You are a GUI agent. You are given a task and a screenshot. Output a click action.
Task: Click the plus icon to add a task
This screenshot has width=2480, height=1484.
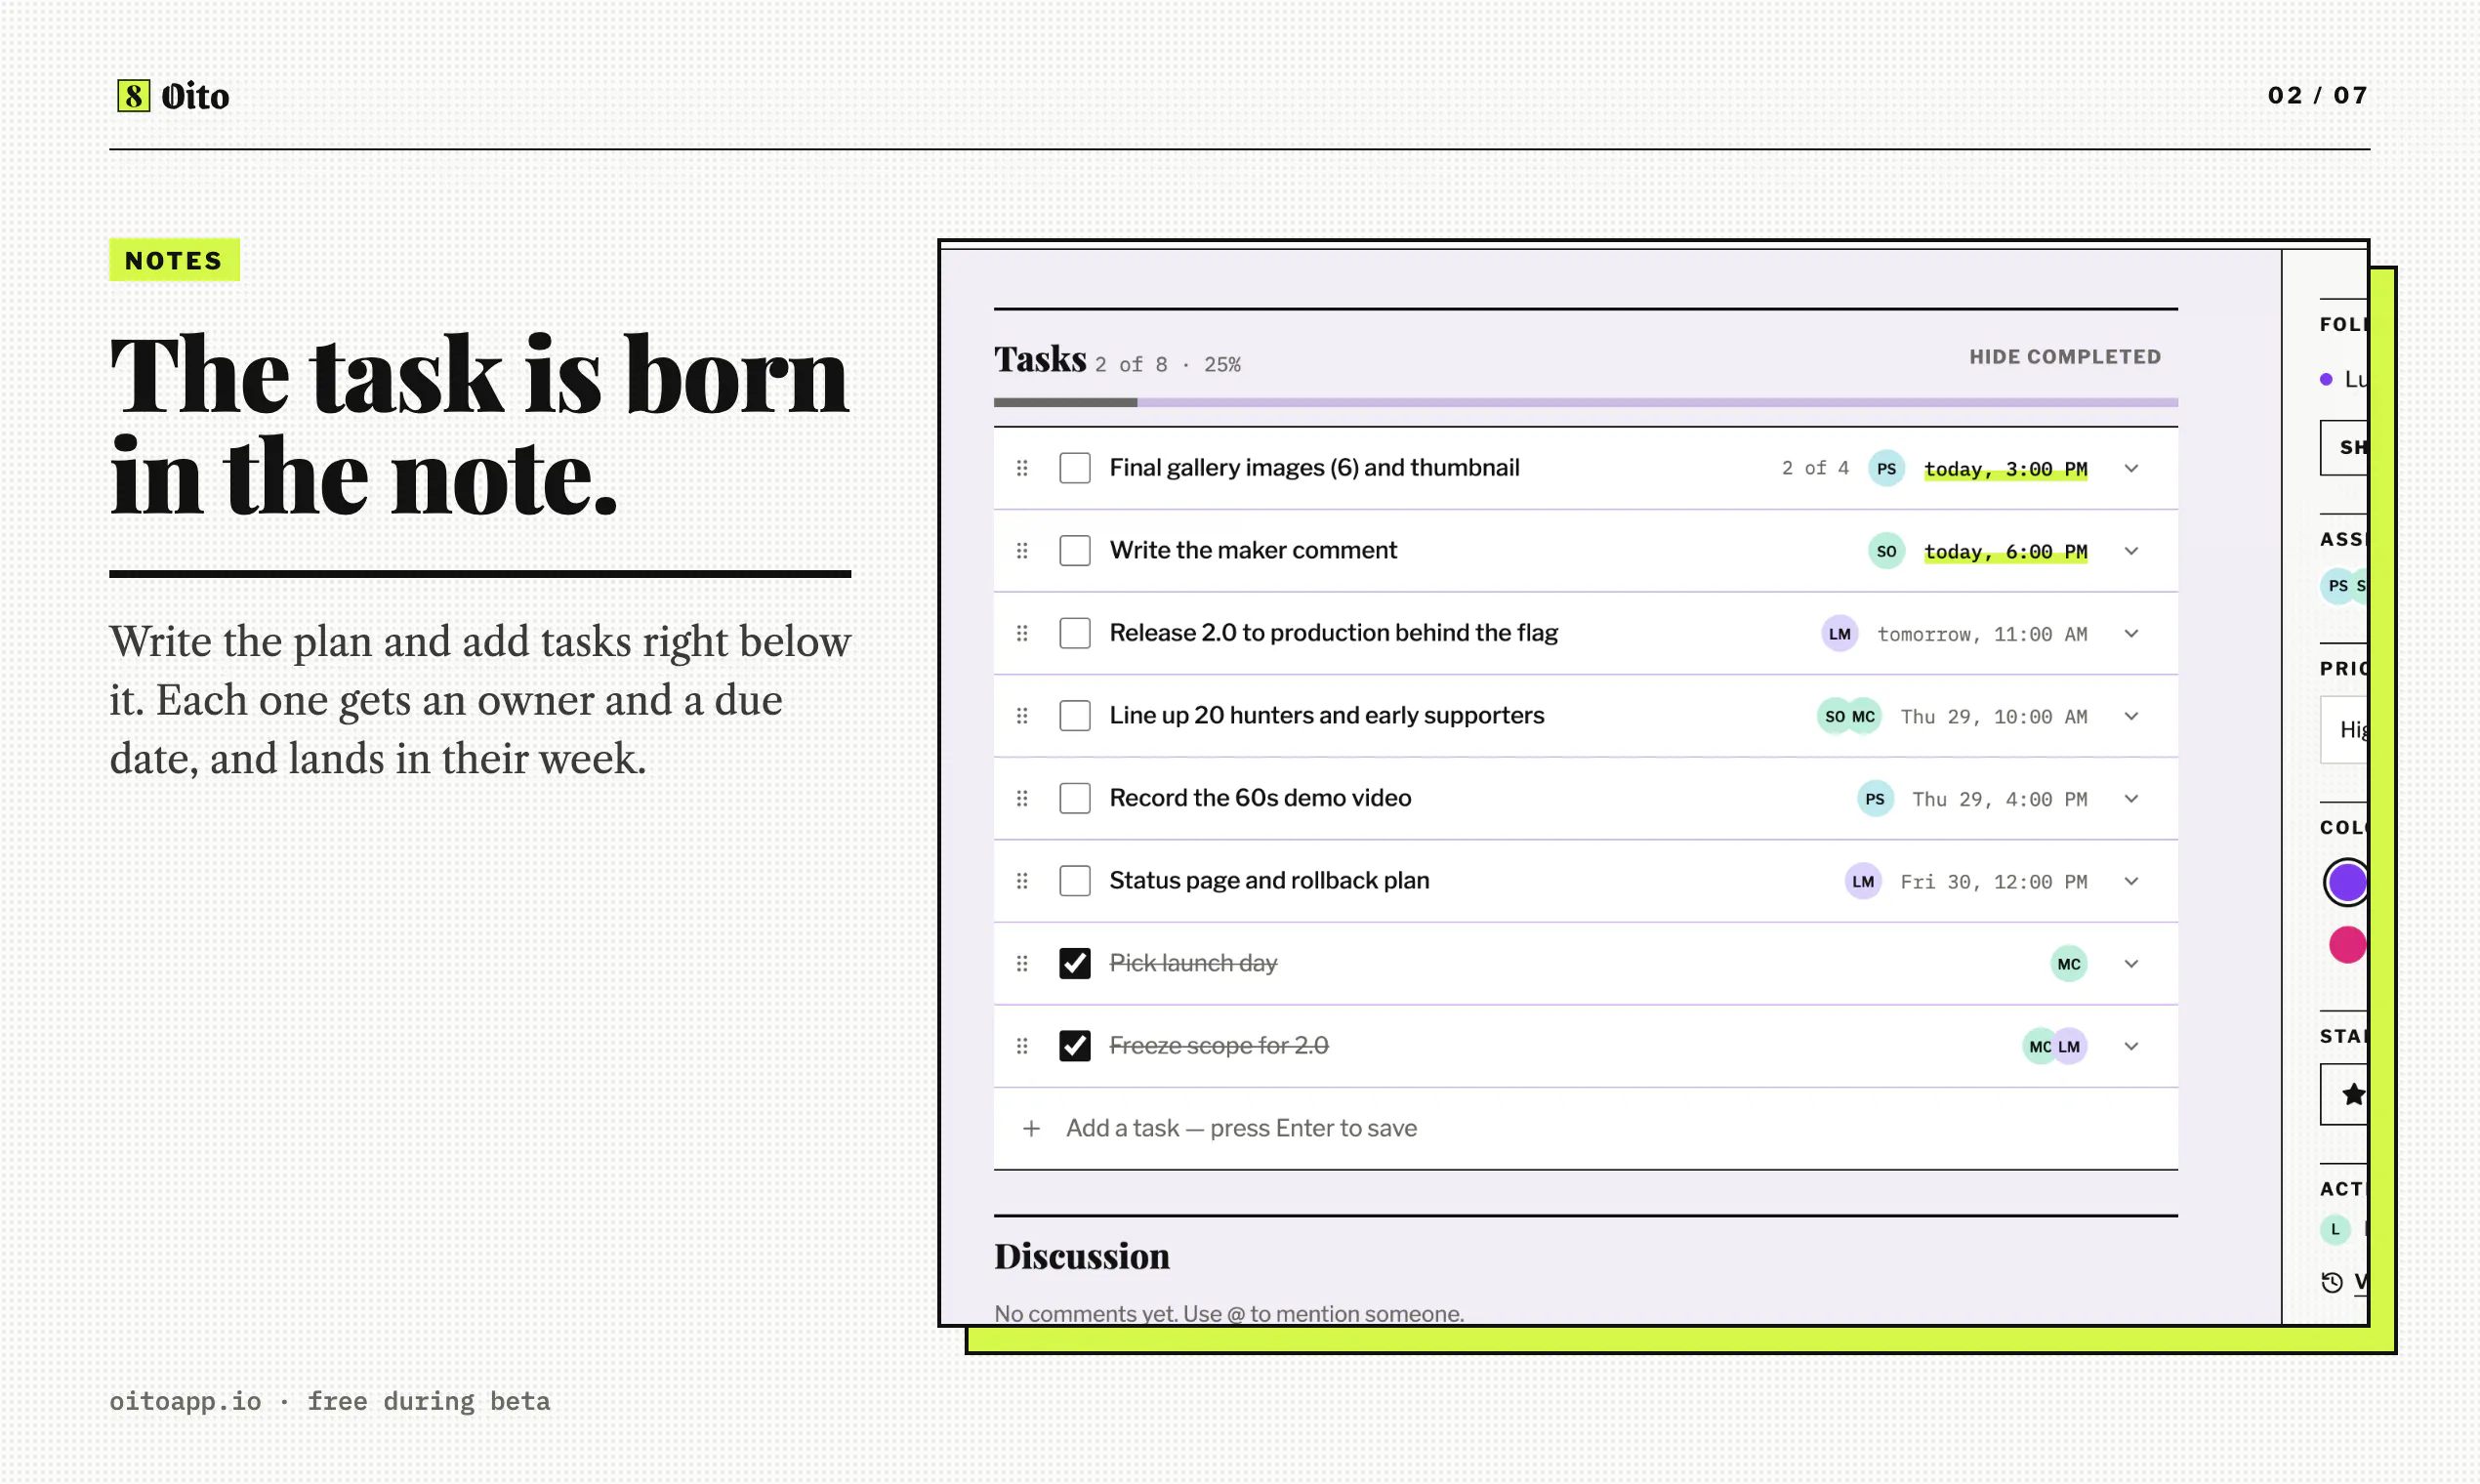[1031, 1128]
